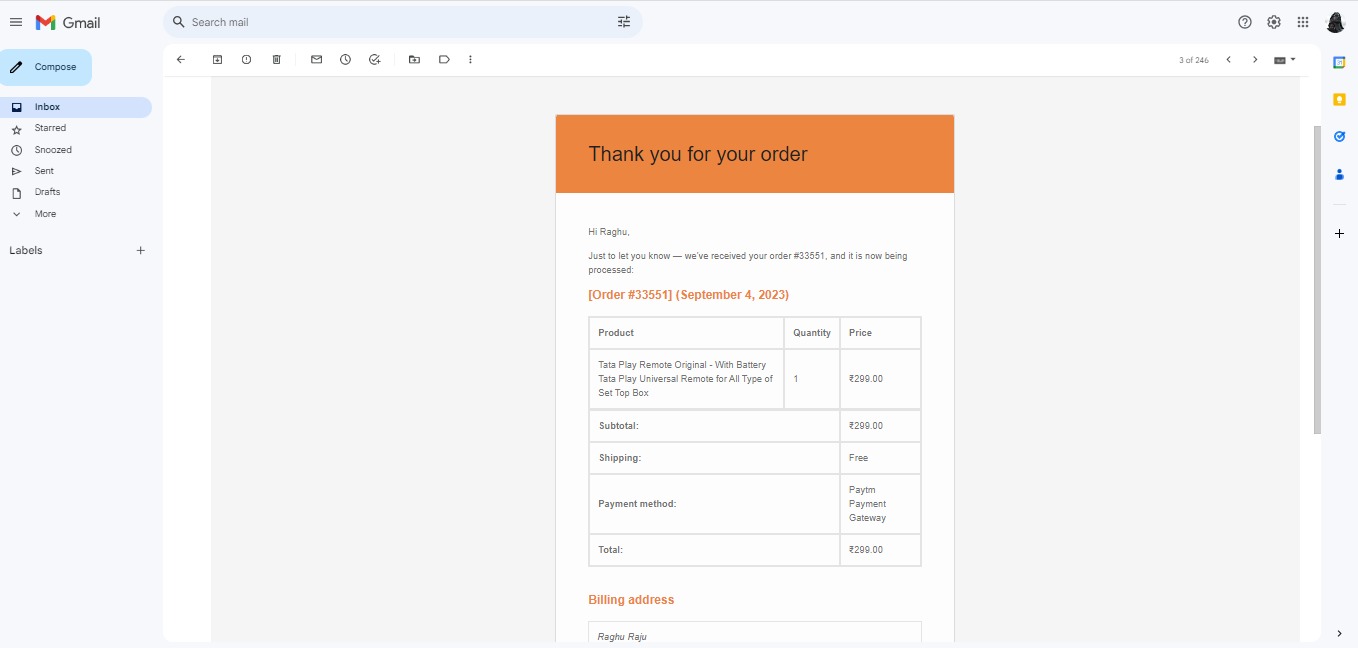
Task: Click the Compose button
Action: [46, 67]
